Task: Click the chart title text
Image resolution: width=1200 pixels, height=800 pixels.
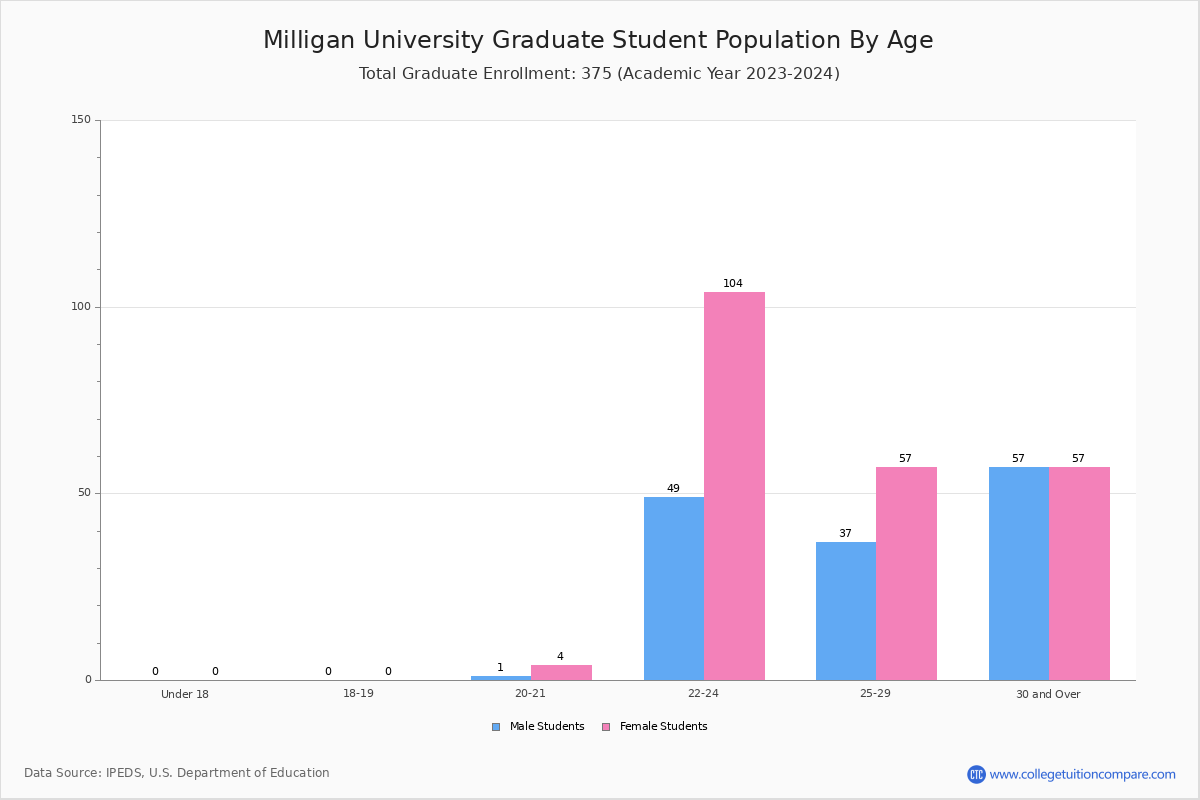Action: 598,40
